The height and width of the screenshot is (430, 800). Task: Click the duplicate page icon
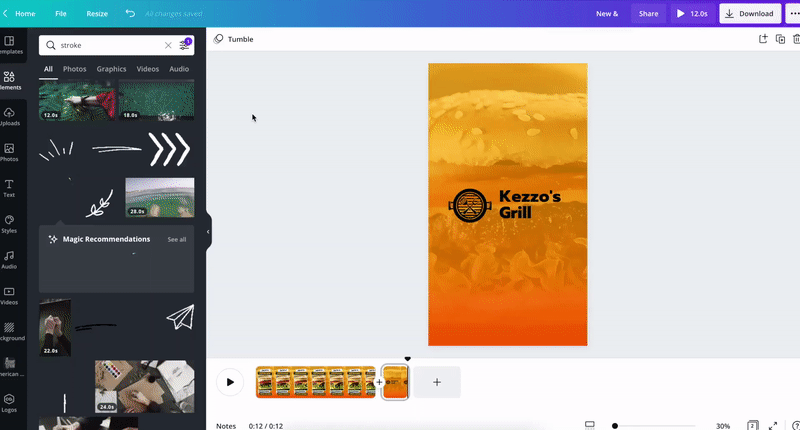[x=780, y=39]
